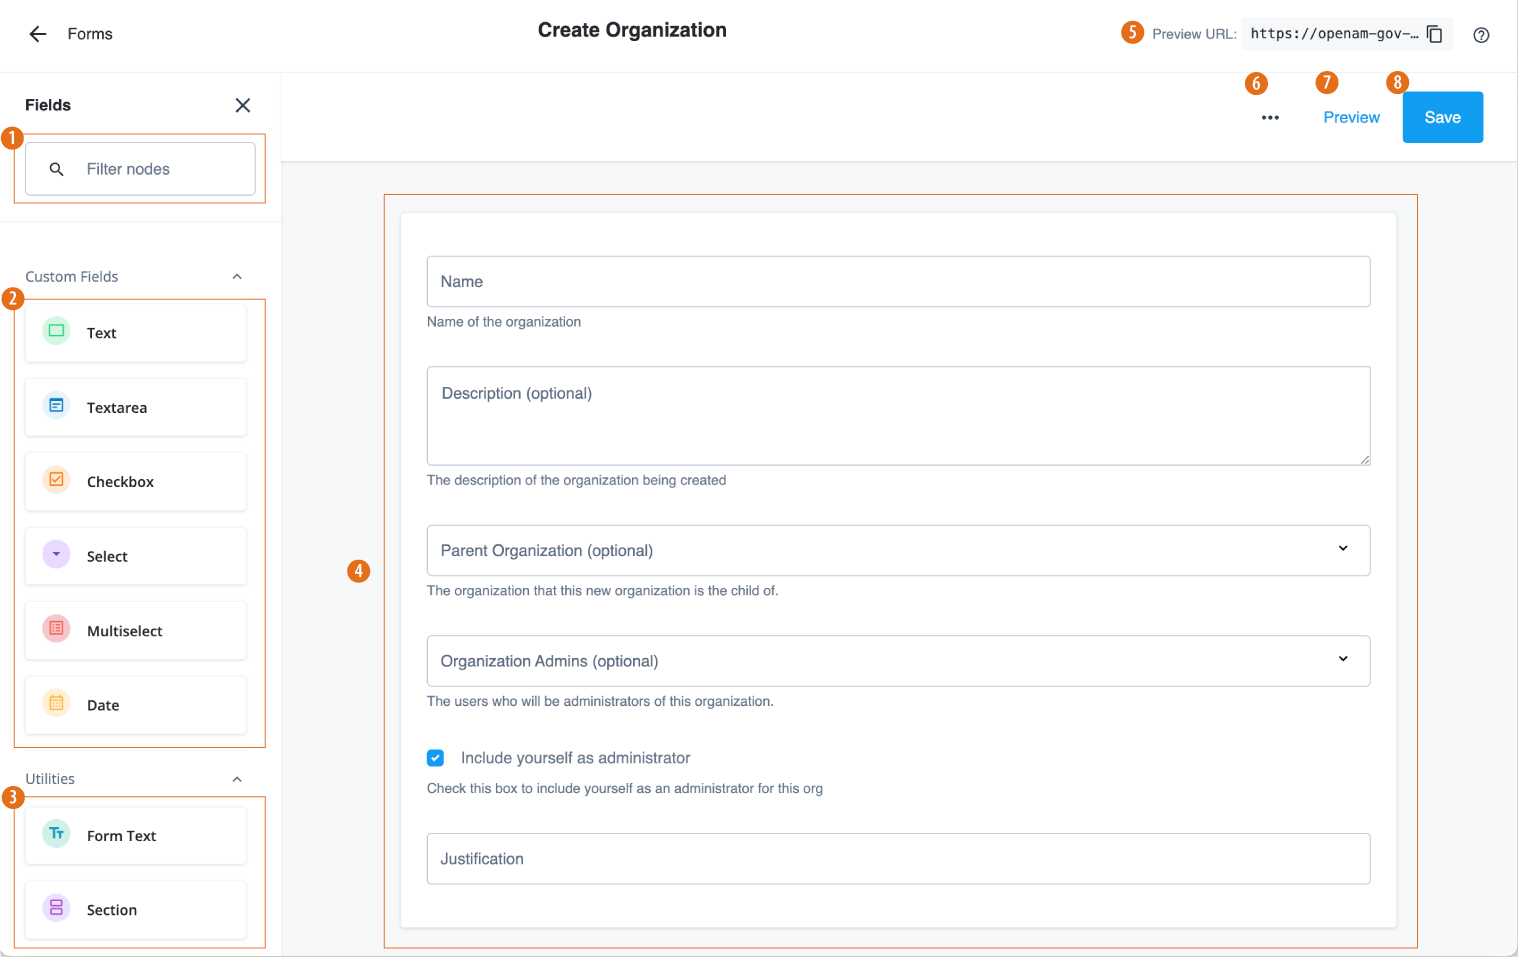1518x957 pixels.
Task: Copy the Preview URL to clipboard
Action: point(1435,33)
